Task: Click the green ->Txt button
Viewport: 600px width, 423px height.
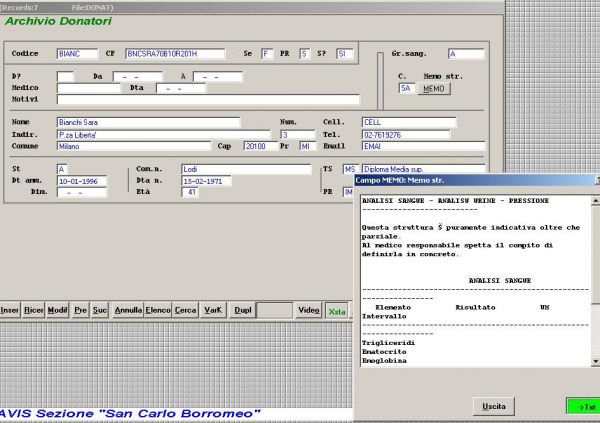Action: point(584,407)
